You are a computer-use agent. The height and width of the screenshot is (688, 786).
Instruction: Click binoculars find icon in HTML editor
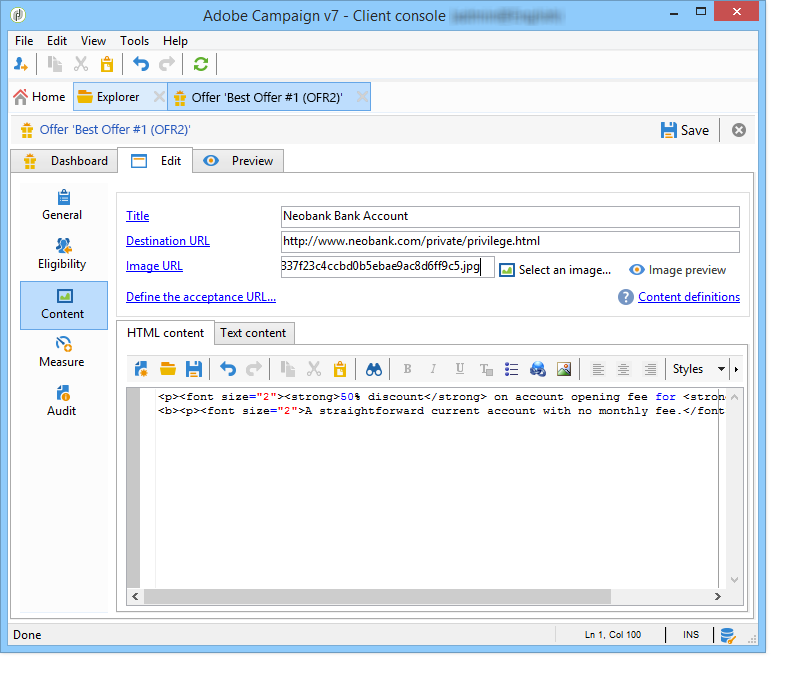pyautogui.click(x=374, y=370)
